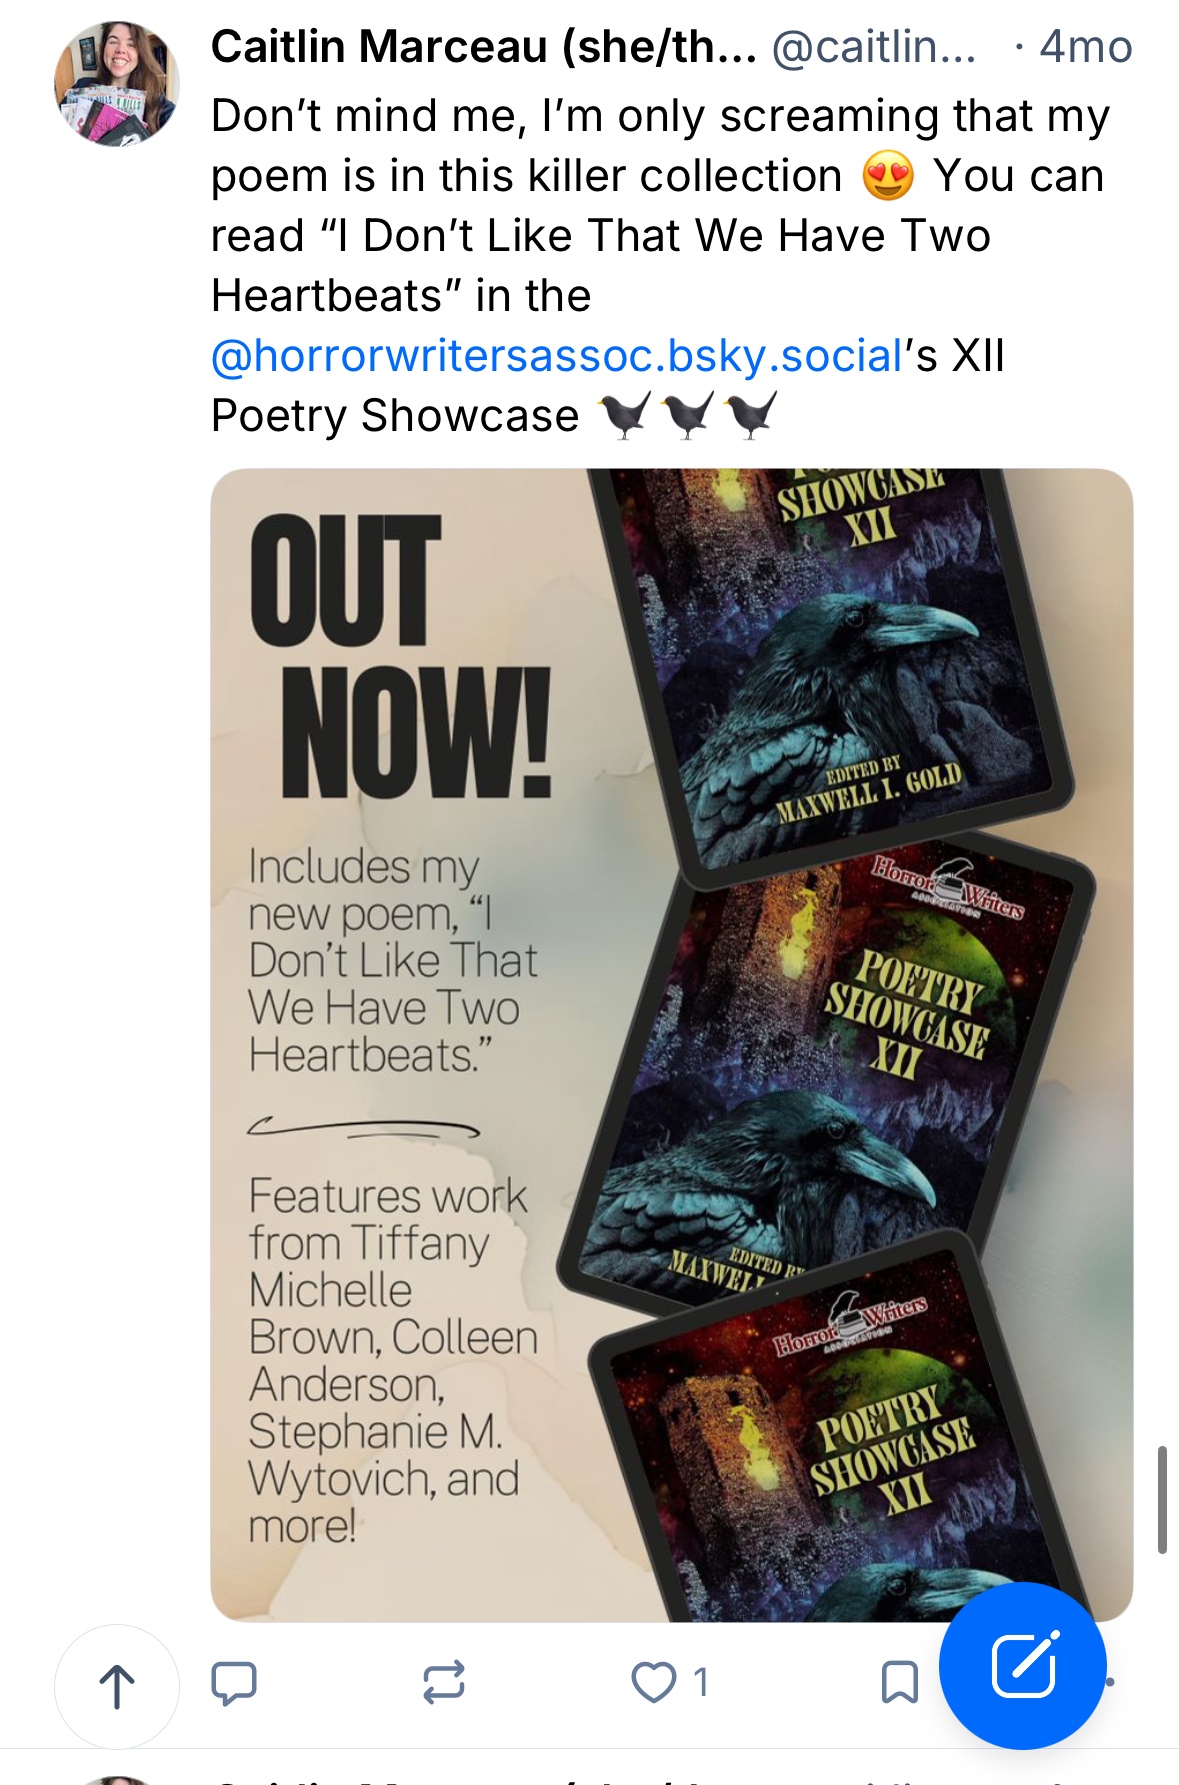The image size is (1179, 1785).
Task: Bookmark this post
Action: [900, 1682]
